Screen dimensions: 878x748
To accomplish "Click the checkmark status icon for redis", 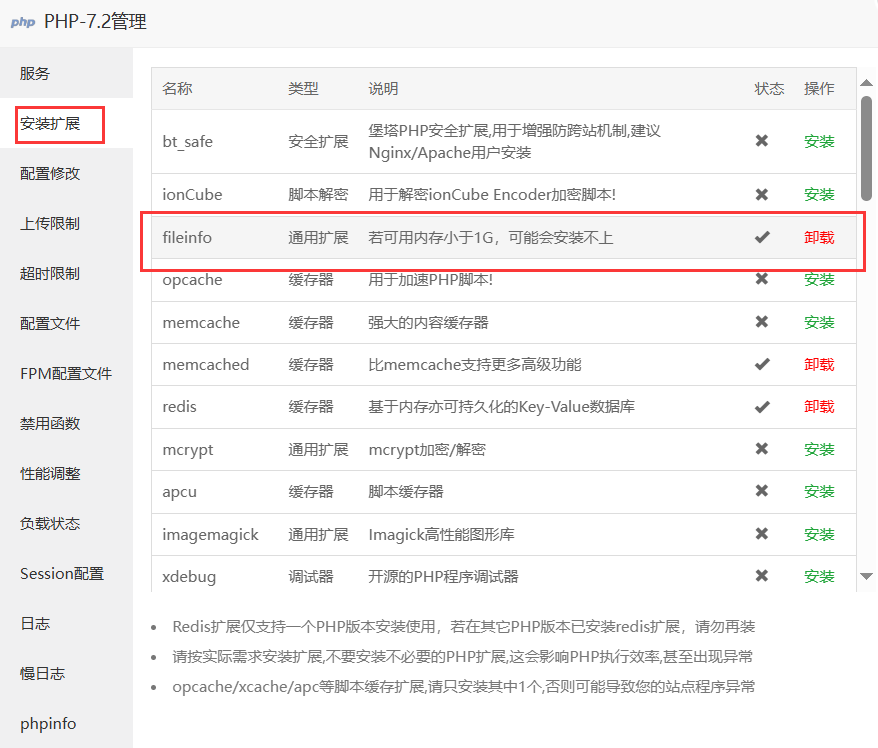I will click(x=762, y=407).
